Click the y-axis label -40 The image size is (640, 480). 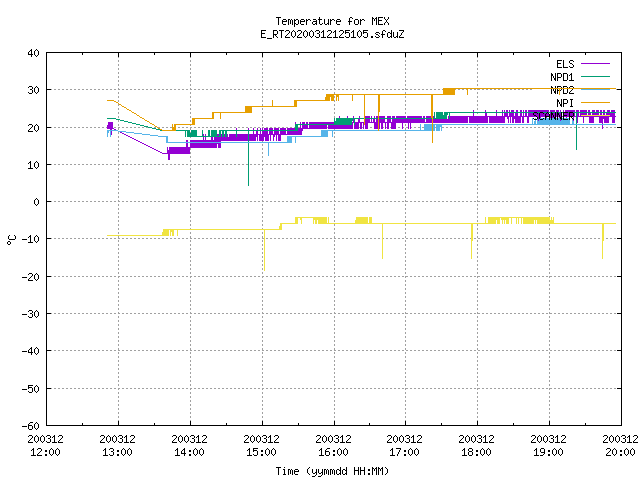pos(30,351)
